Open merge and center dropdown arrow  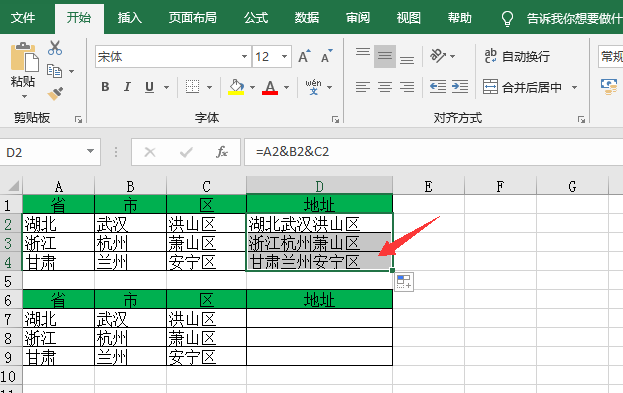[x=575, y=87]
